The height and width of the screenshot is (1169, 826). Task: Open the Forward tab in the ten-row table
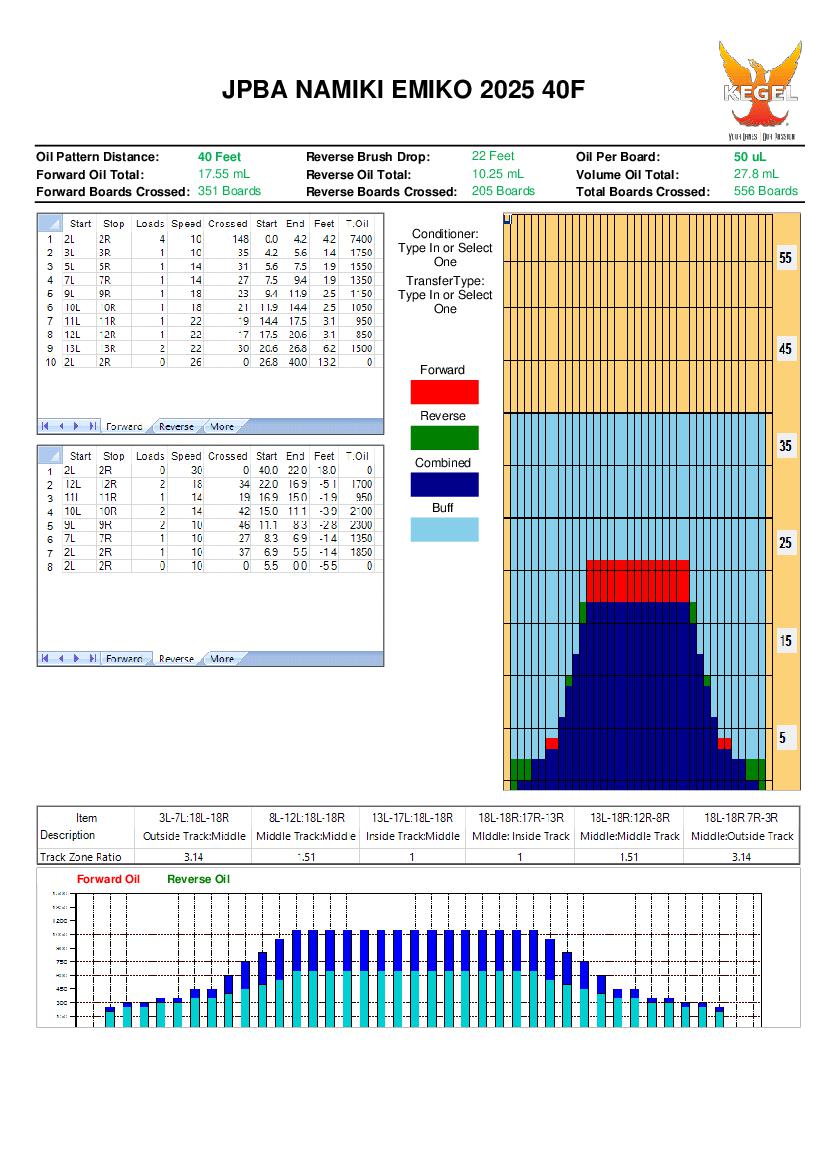pos(124,426)
